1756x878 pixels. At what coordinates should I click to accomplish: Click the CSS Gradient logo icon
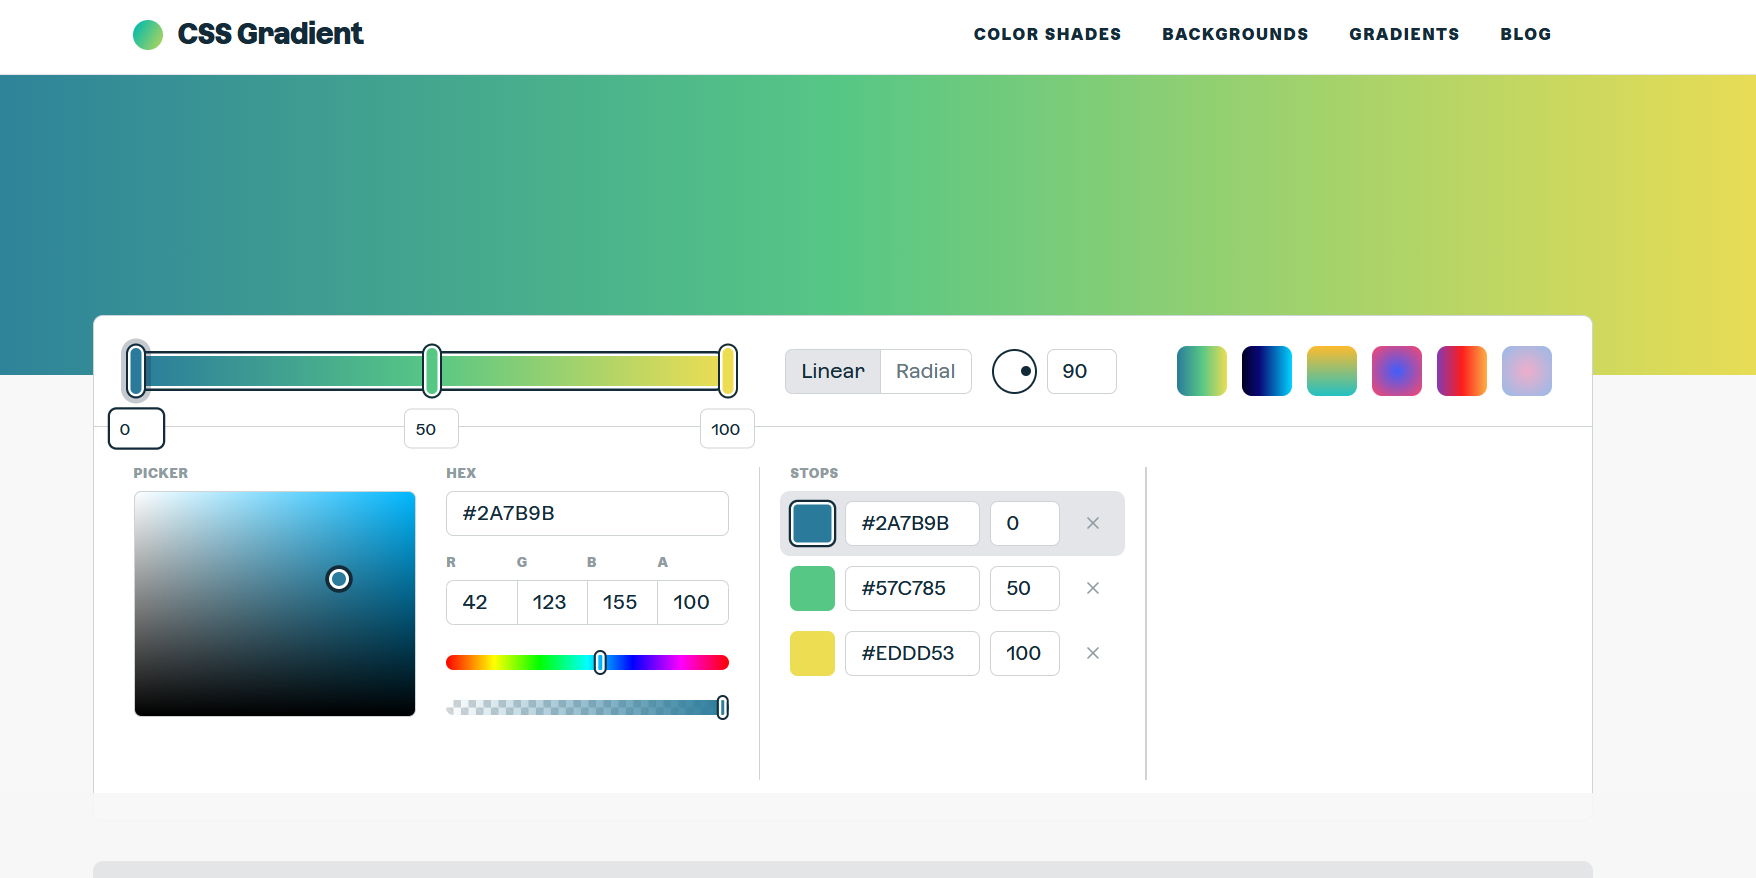tap(148, 35)
